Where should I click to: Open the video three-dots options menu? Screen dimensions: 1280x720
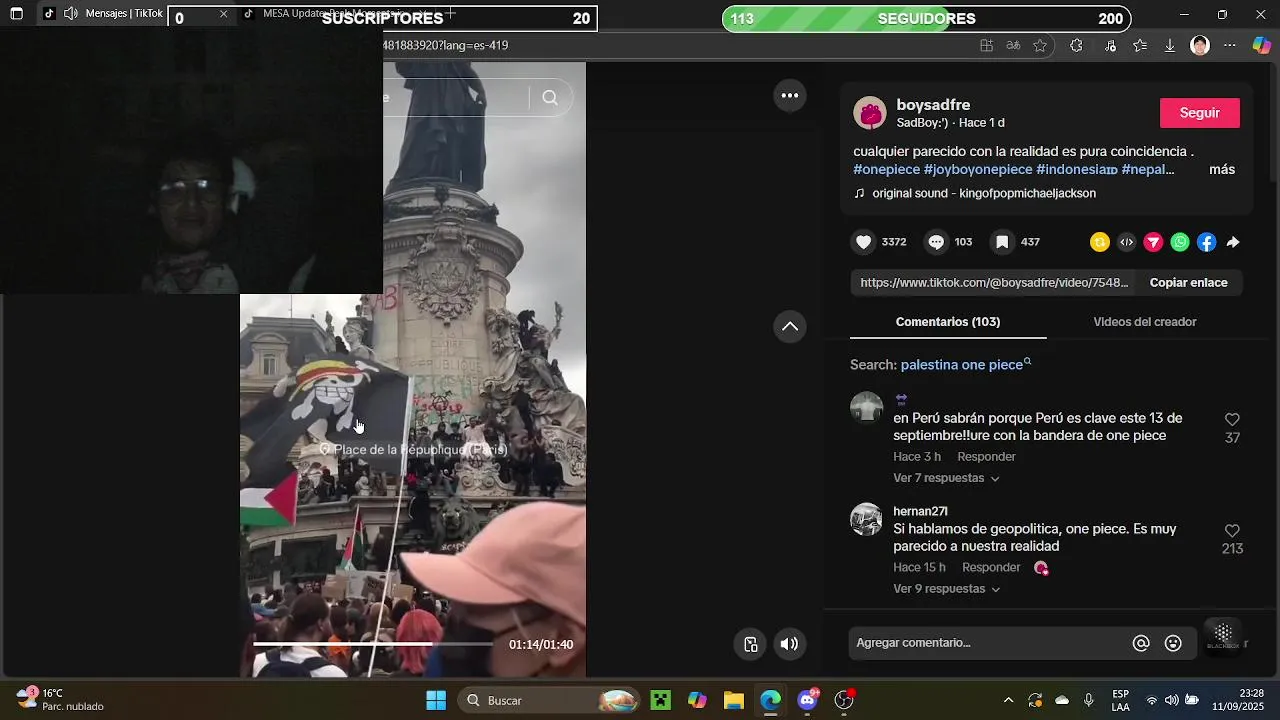pos(789,96)
